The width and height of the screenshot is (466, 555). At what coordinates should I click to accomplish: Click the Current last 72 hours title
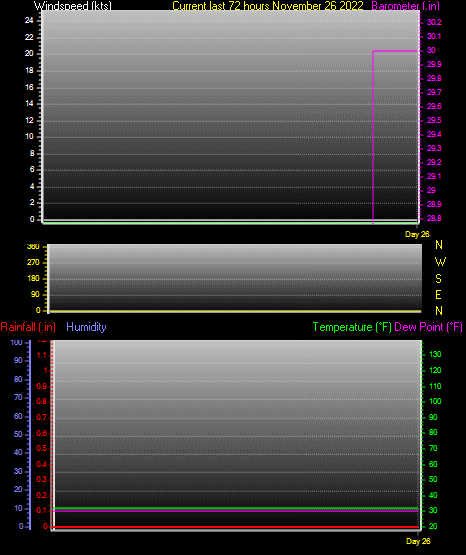coord(268,5)
